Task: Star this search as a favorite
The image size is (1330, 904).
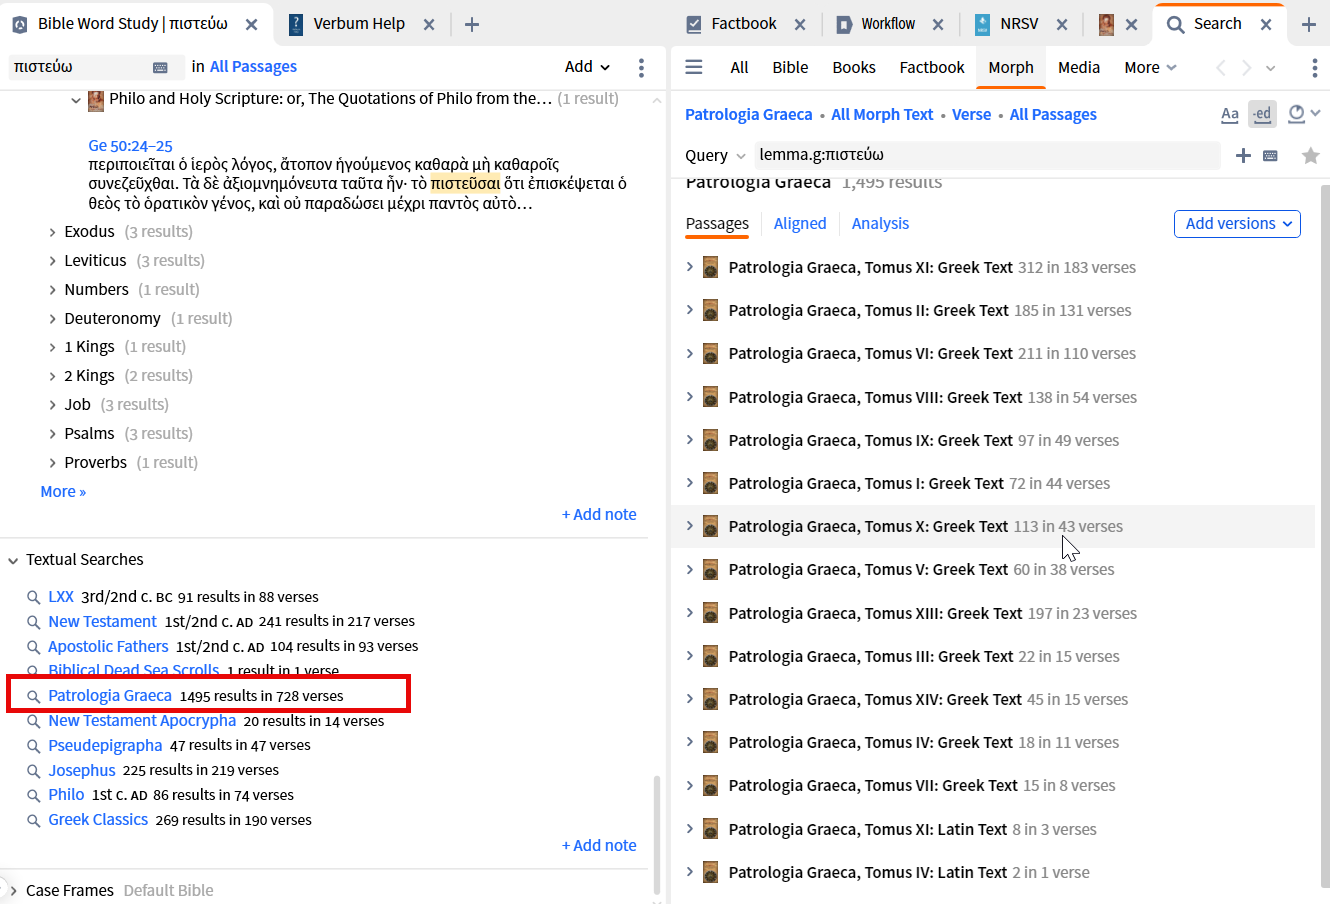Action: [x=1310, y=155]
